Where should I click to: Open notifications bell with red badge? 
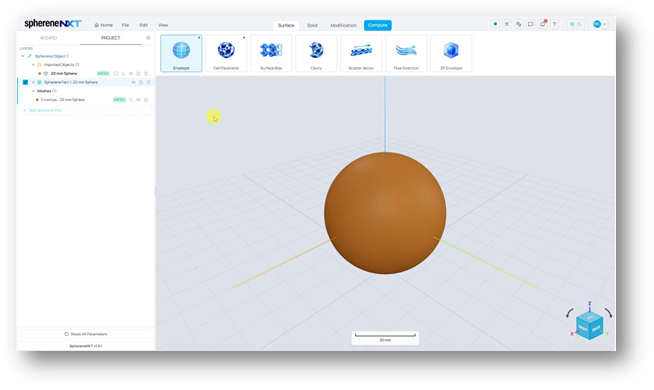[543, 24]
